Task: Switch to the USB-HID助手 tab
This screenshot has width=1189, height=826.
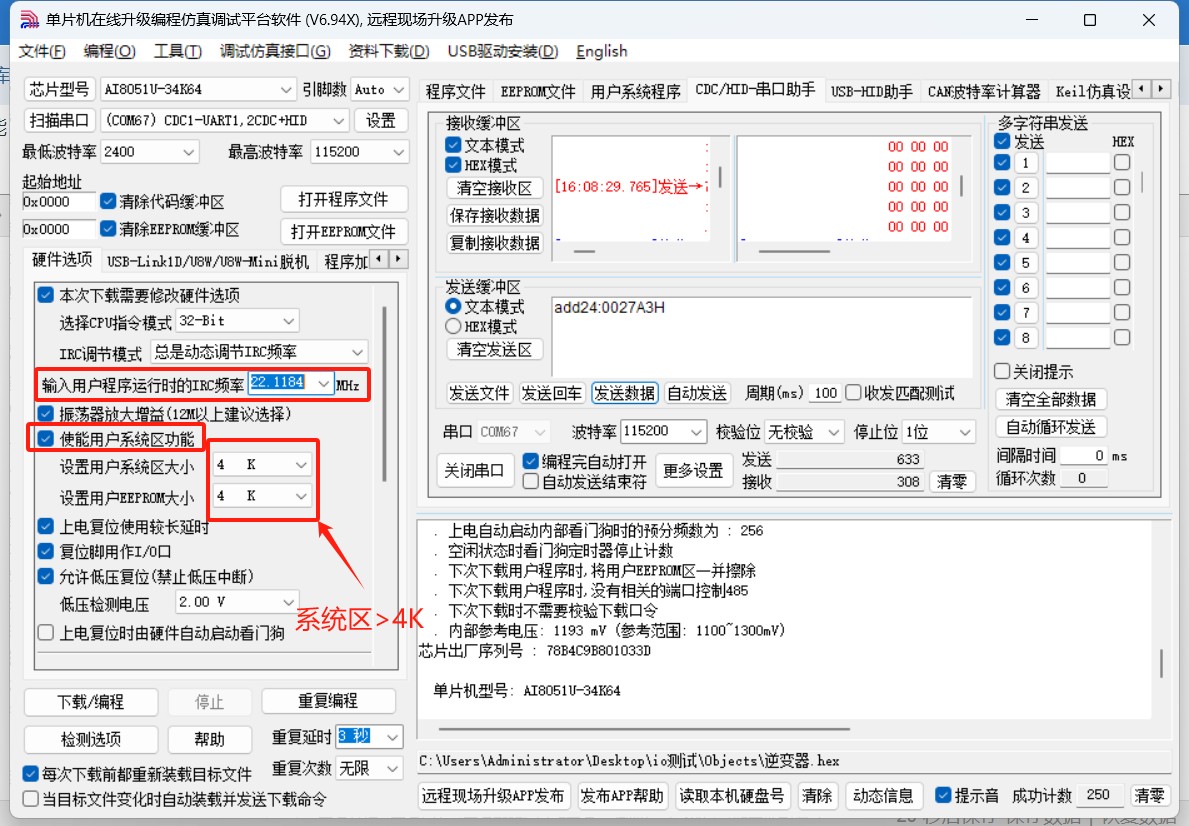Action: tap(871, 92)
